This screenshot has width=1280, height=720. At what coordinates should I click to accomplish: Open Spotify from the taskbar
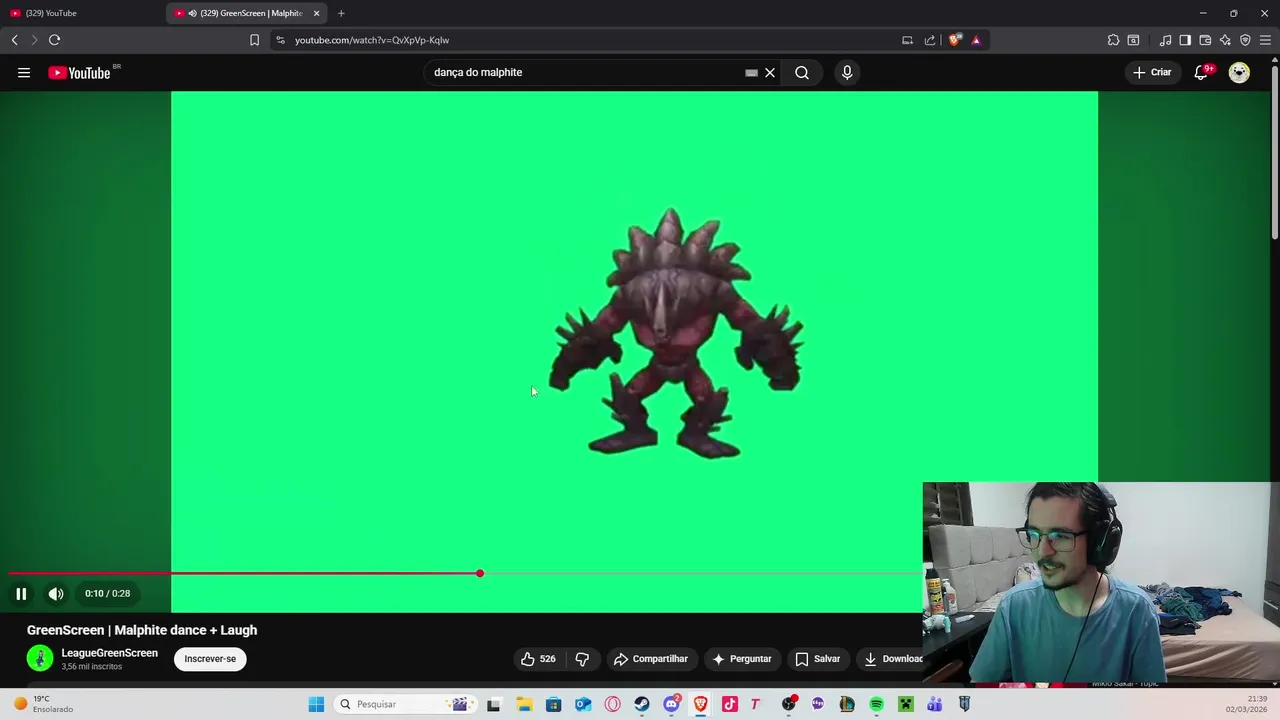pyautogui.click(x=876, y=704)
